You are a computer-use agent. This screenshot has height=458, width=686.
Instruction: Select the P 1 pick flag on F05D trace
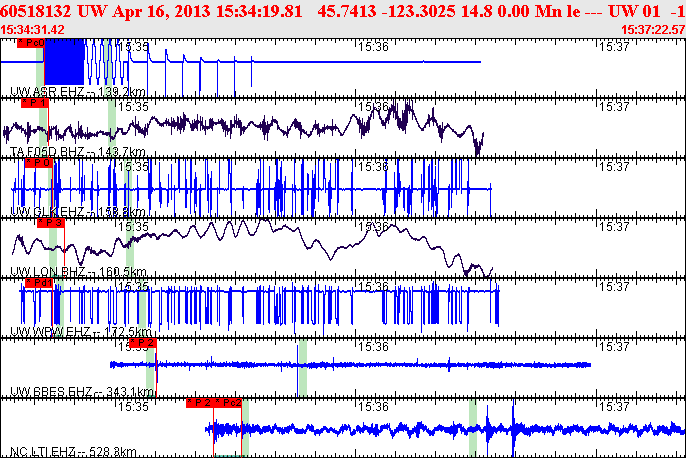[35, 103]
